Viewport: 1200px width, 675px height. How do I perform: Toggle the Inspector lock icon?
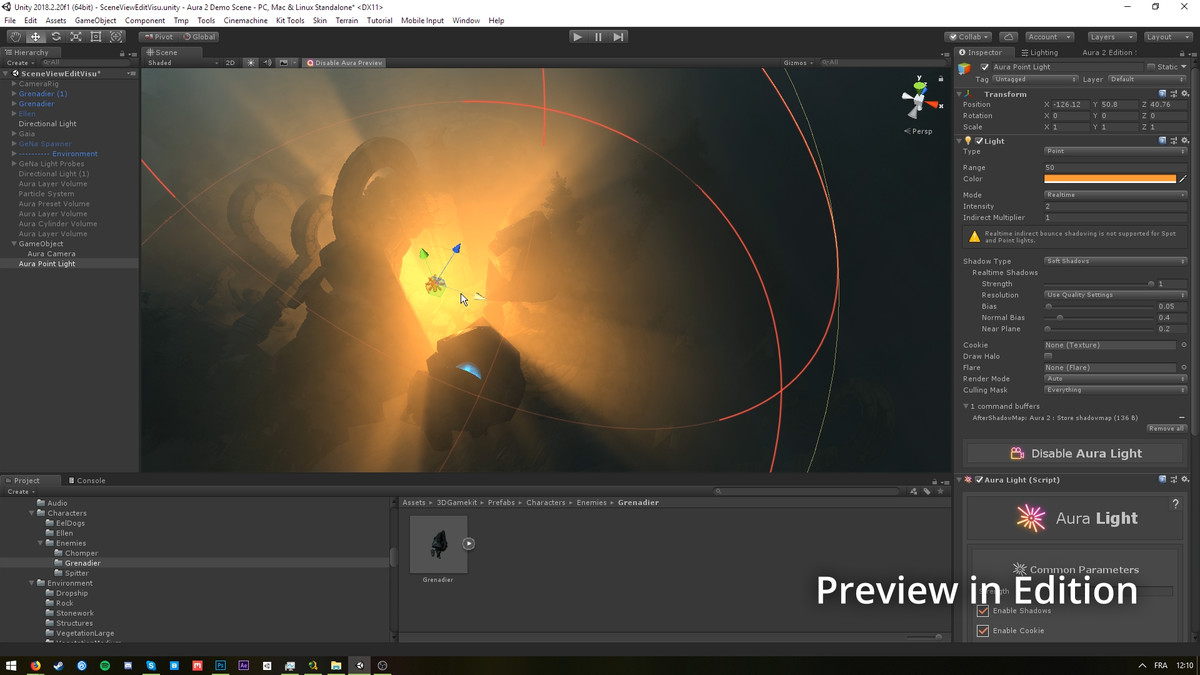[1182, 52]
